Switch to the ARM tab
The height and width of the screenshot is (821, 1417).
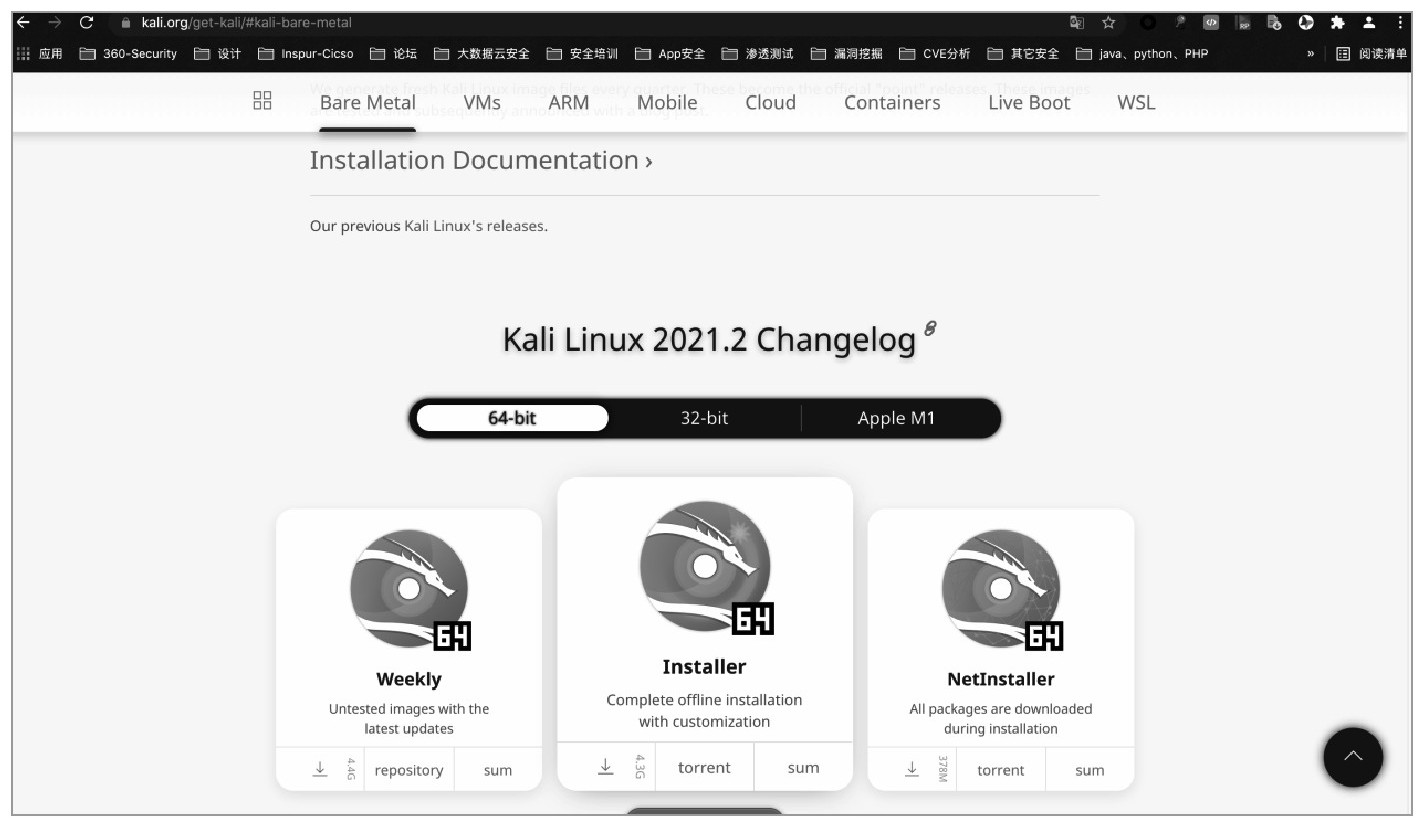(x=569, y=103)
